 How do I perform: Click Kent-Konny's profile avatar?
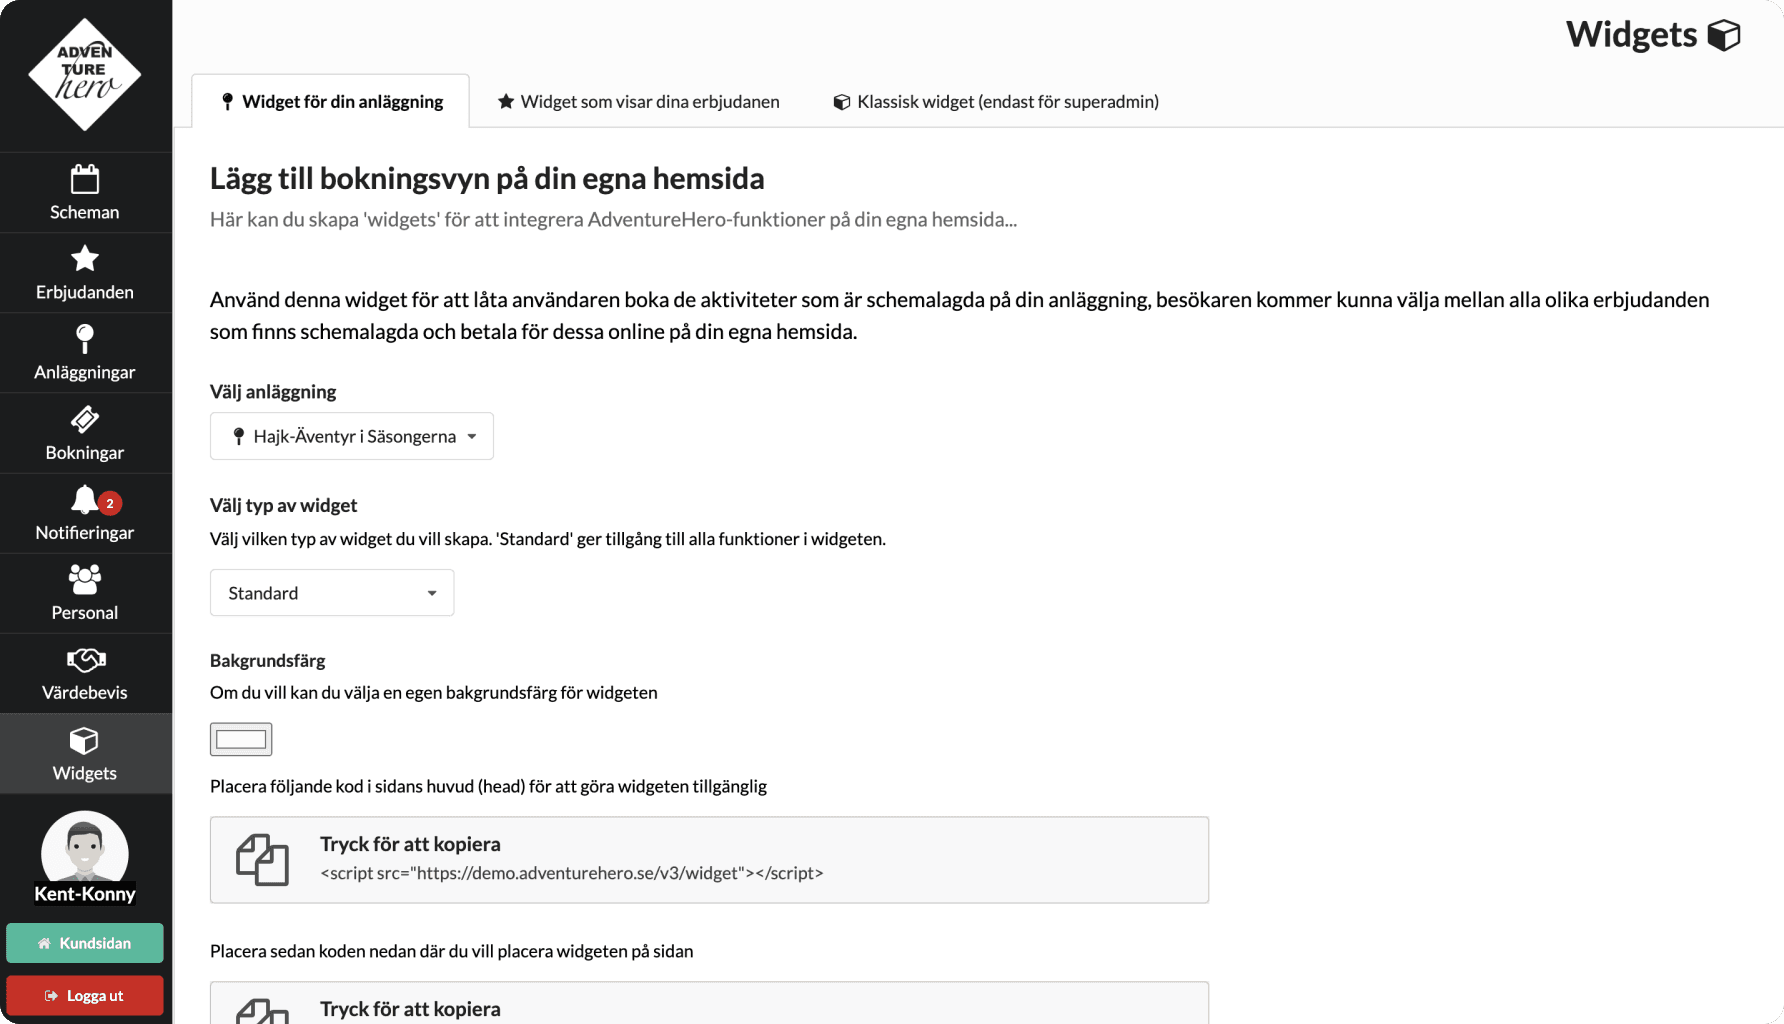85,853
